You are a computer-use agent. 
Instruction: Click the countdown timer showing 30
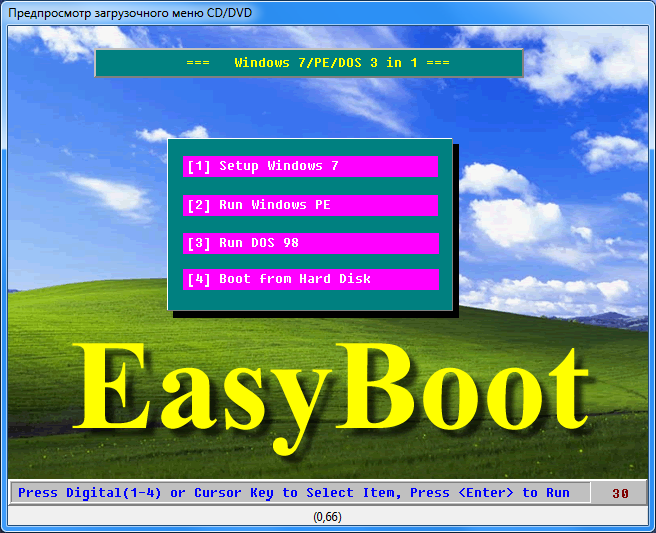[x=620, y=493]
